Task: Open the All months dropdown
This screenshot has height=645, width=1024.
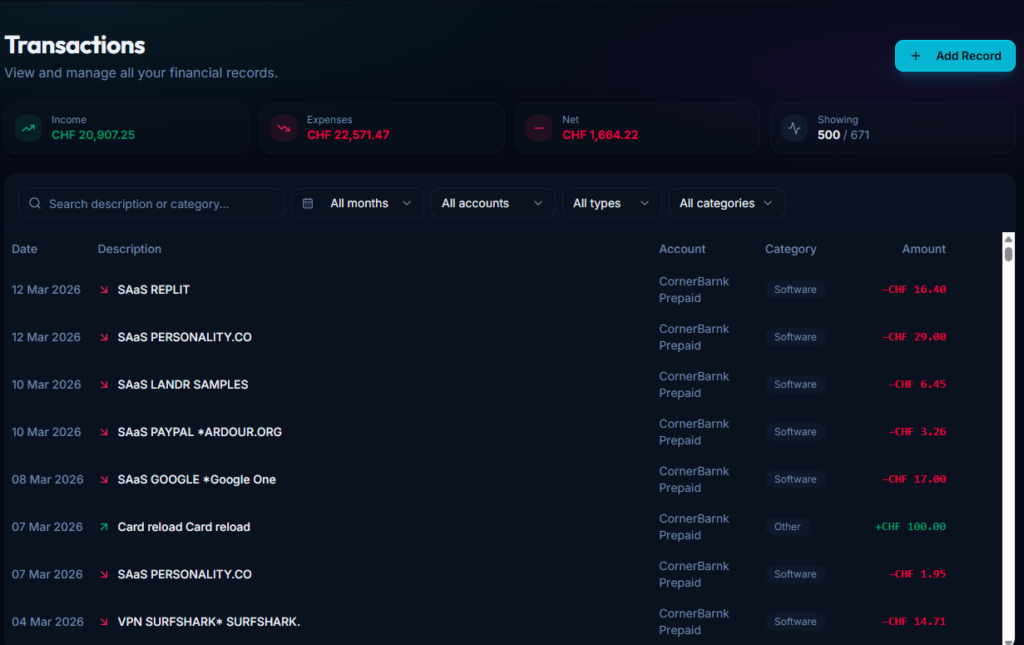Action: tap(358, 204)
